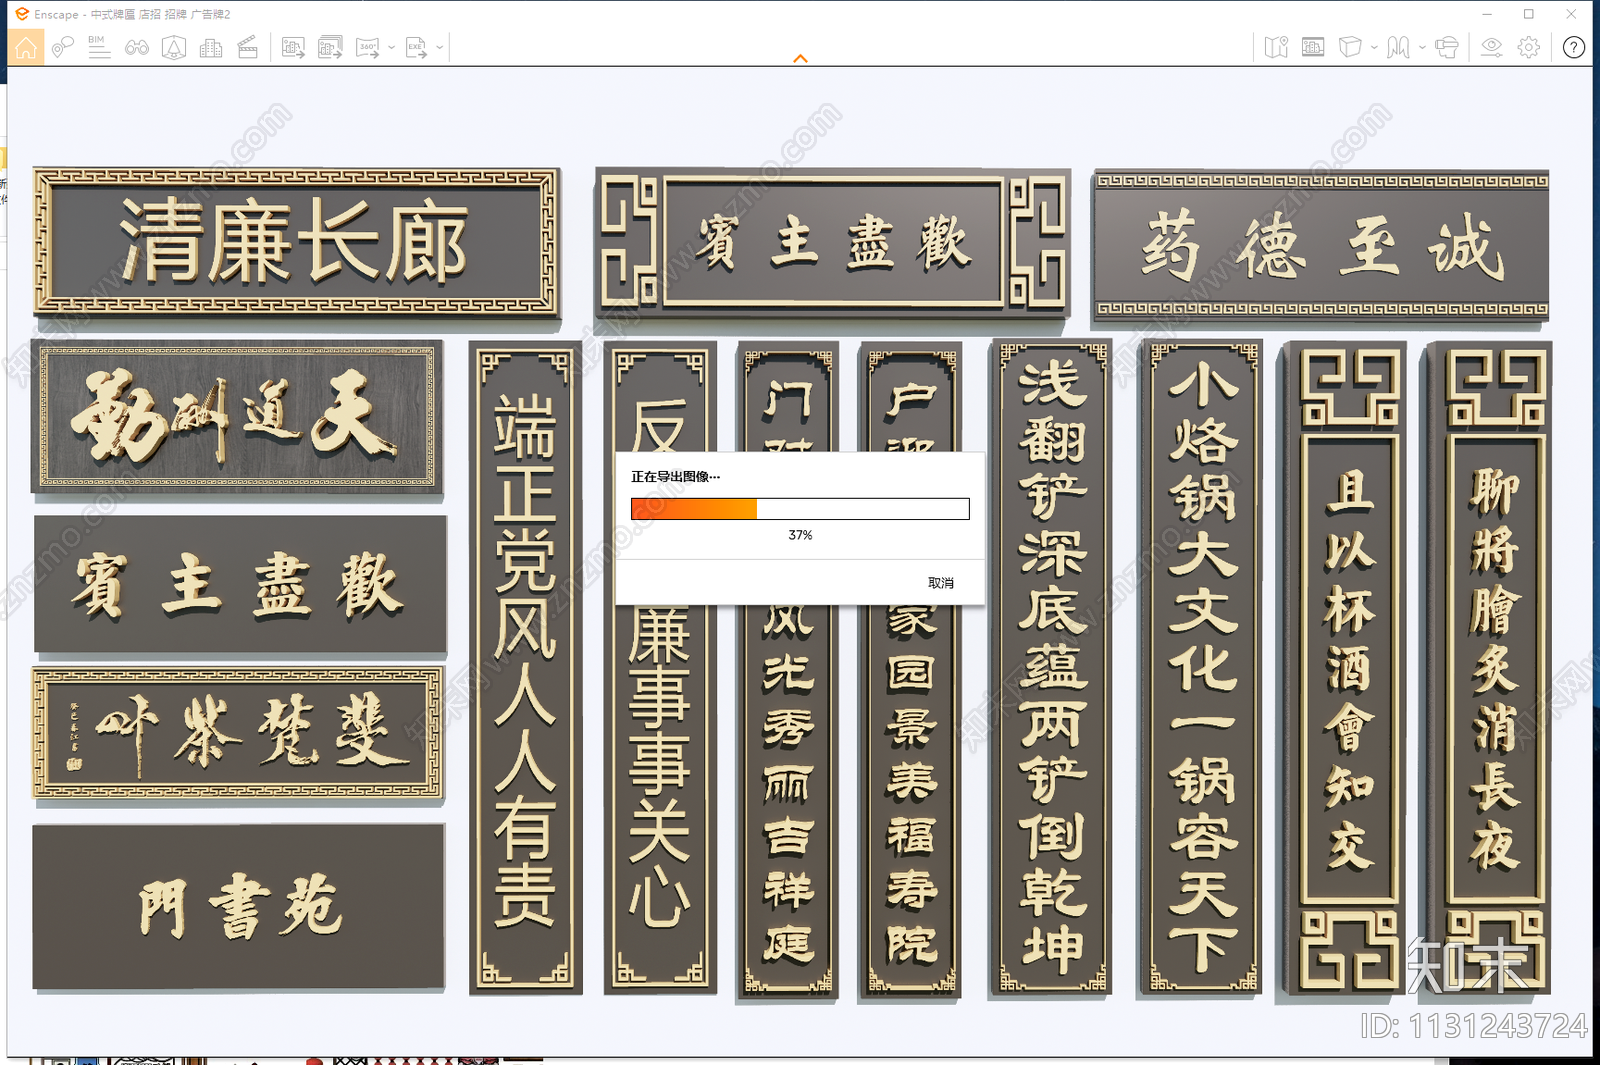Click the Home view icon
Image resolution: width=1600 pixels, height=1065 pixels.
pos(25,47)
